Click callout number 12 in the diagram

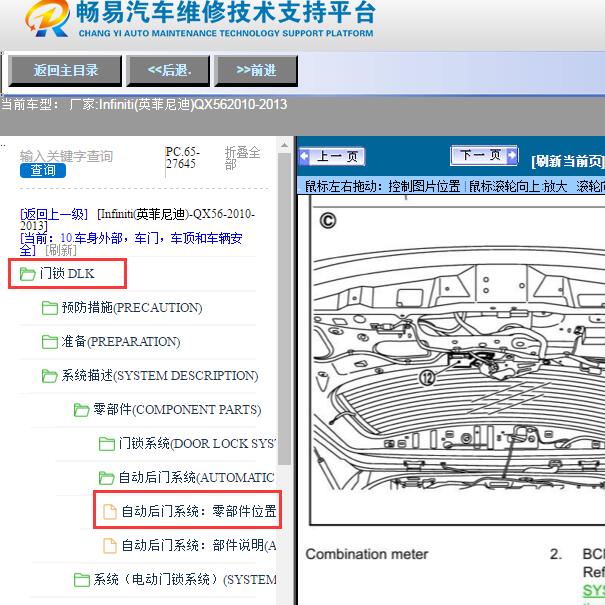(x=427, y=378)
